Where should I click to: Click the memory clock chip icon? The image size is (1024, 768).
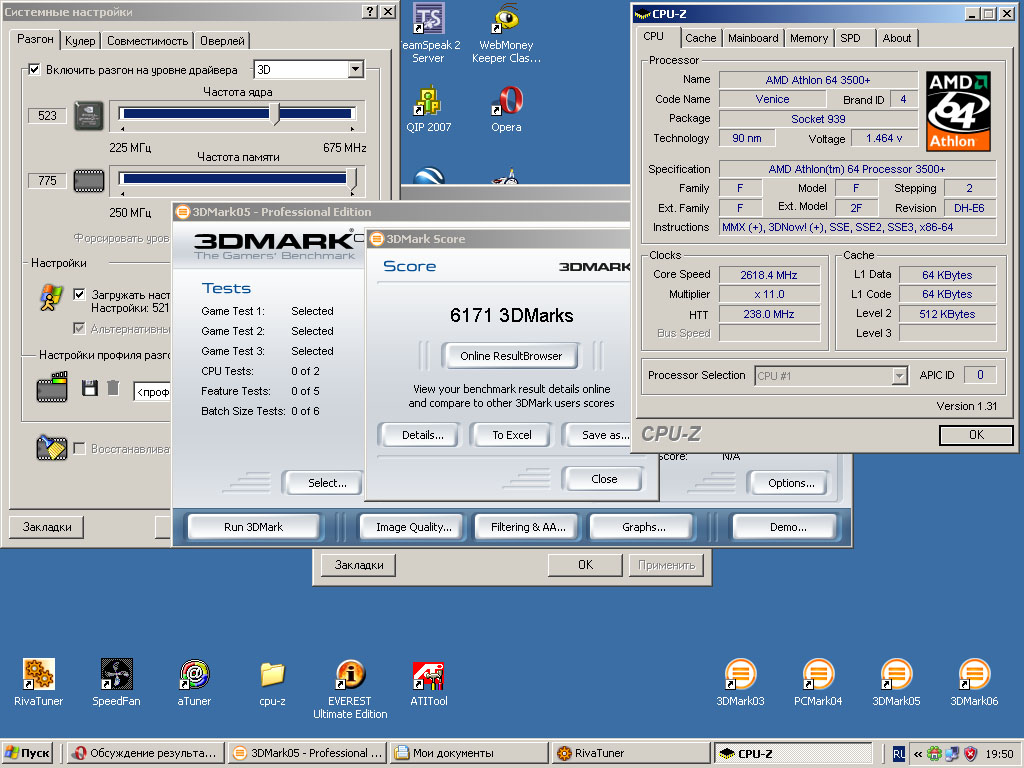click(89, 180)
